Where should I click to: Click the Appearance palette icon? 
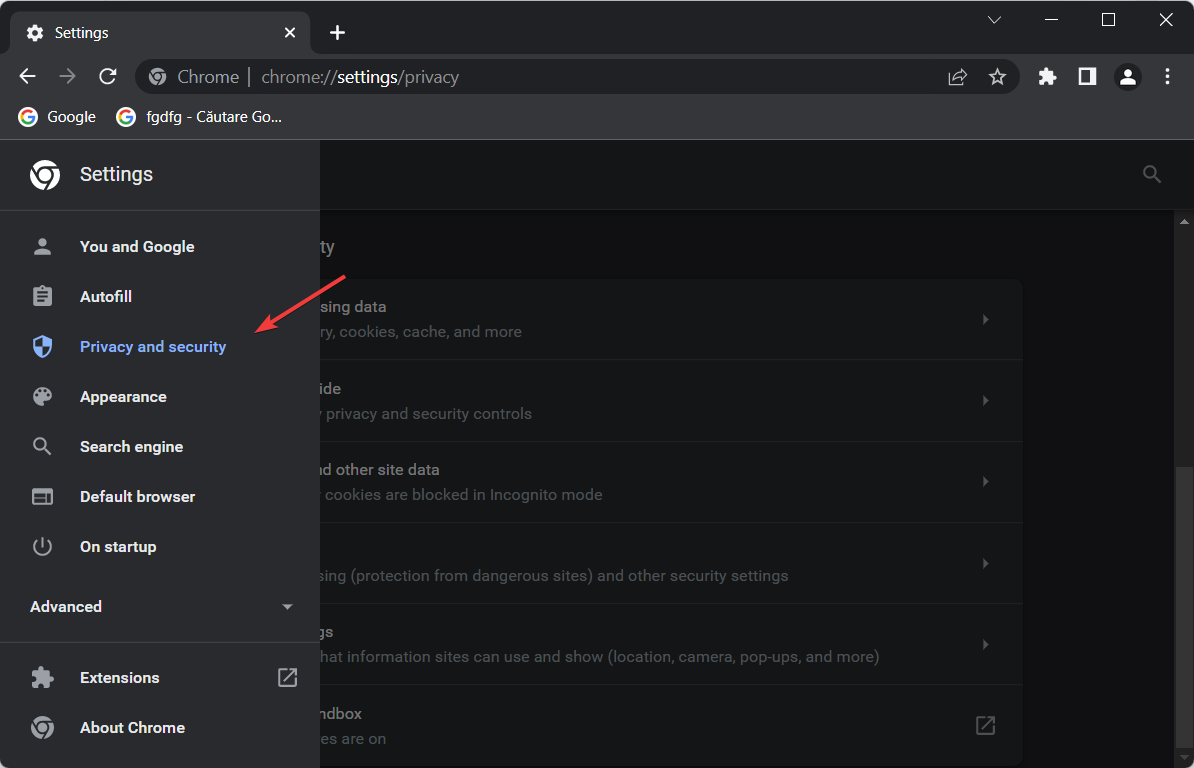coord(43,397)
